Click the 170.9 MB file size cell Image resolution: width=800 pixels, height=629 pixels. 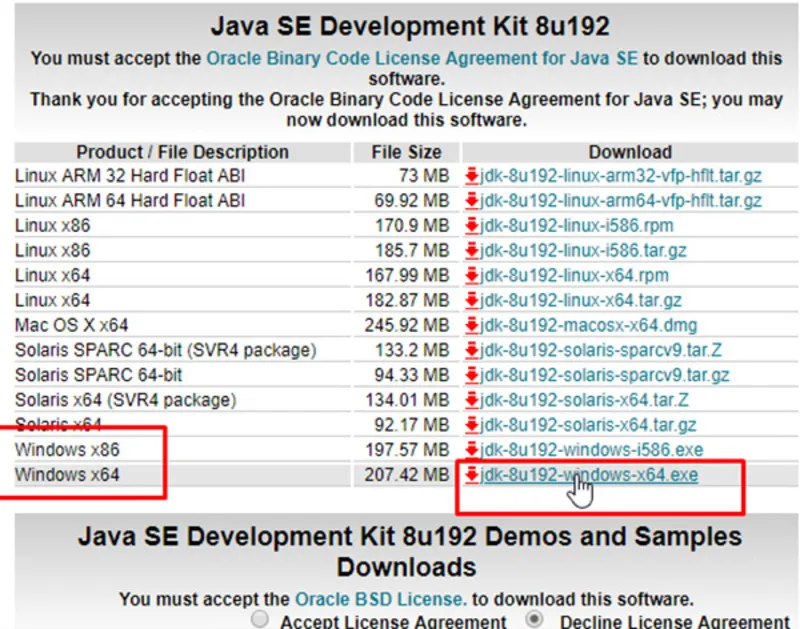pos(412,225)
